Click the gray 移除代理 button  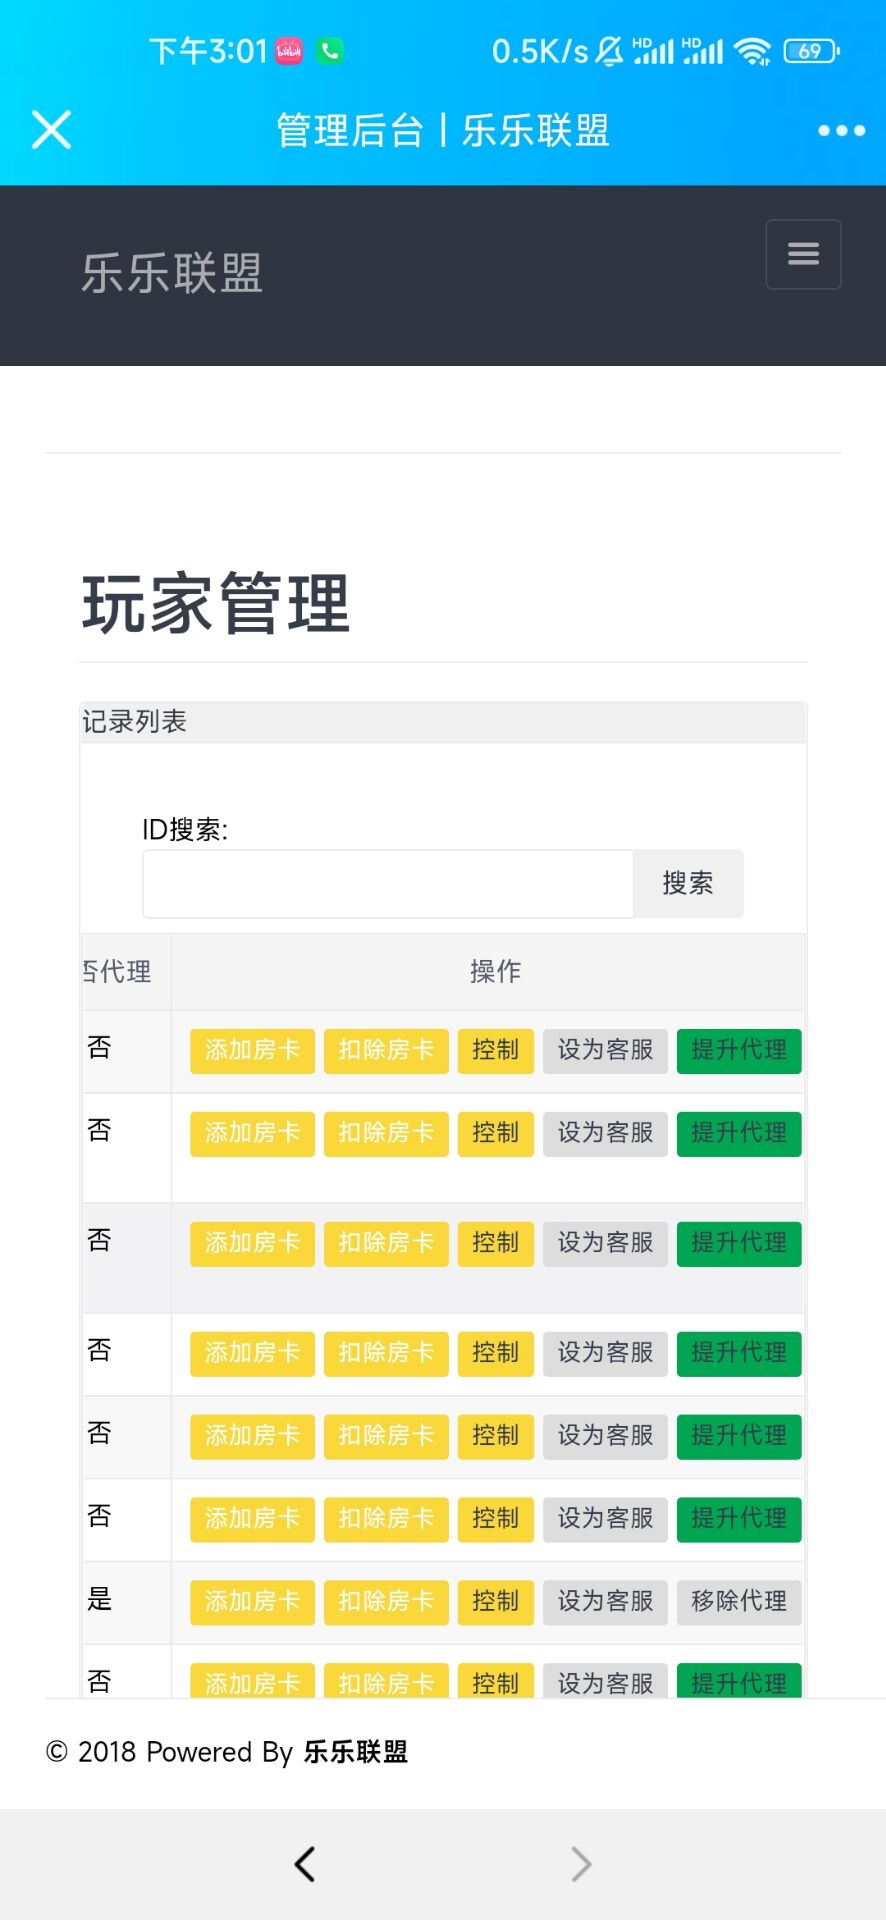point(739,1602)
